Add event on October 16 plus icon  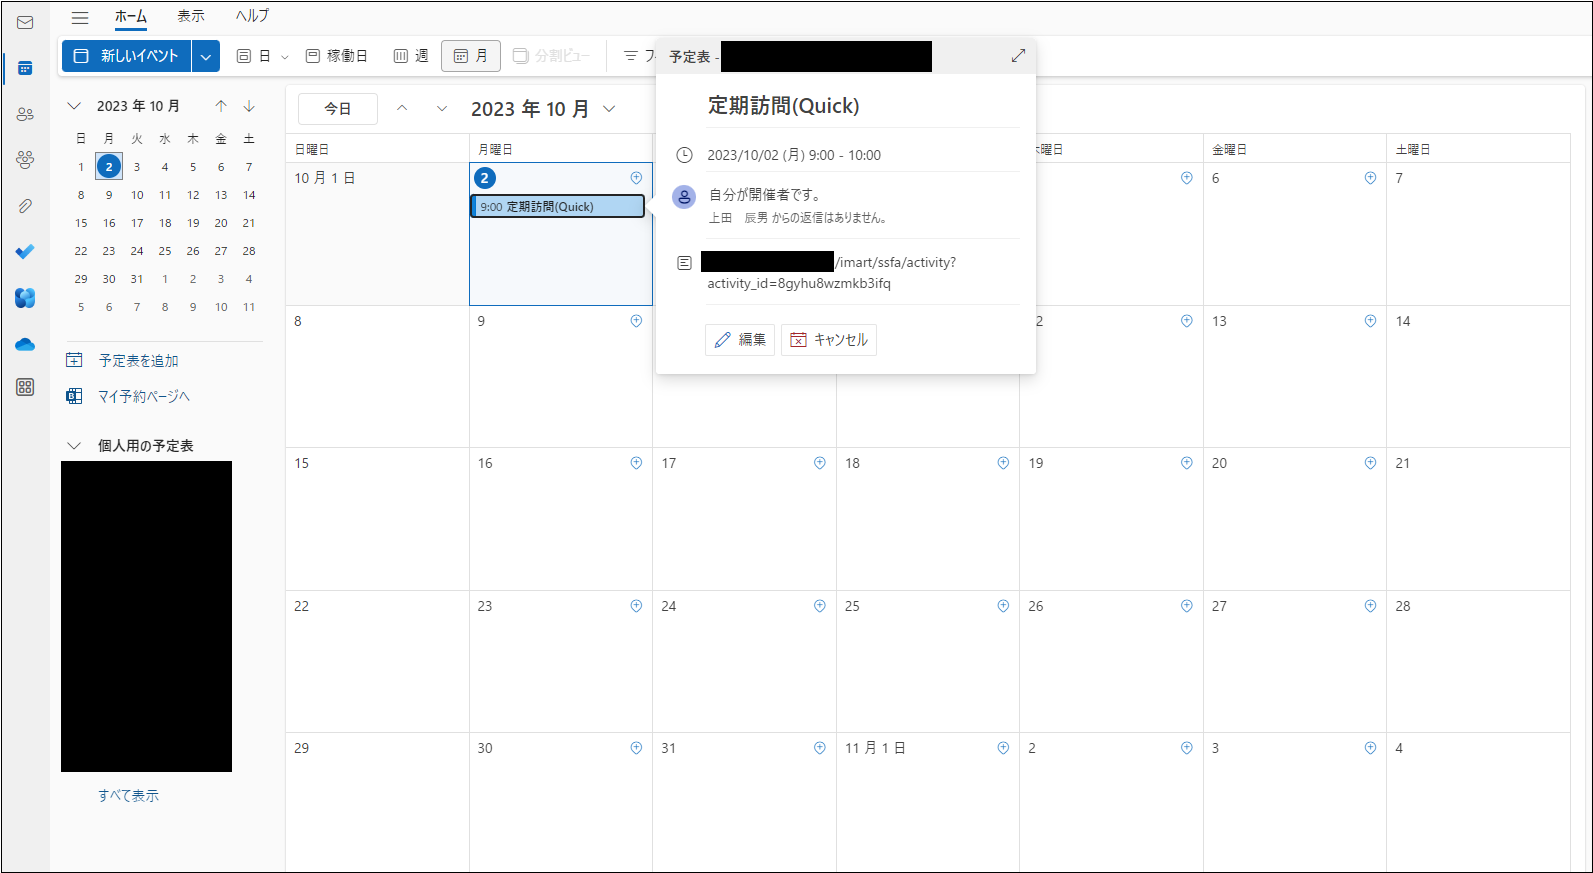[636, 463]
